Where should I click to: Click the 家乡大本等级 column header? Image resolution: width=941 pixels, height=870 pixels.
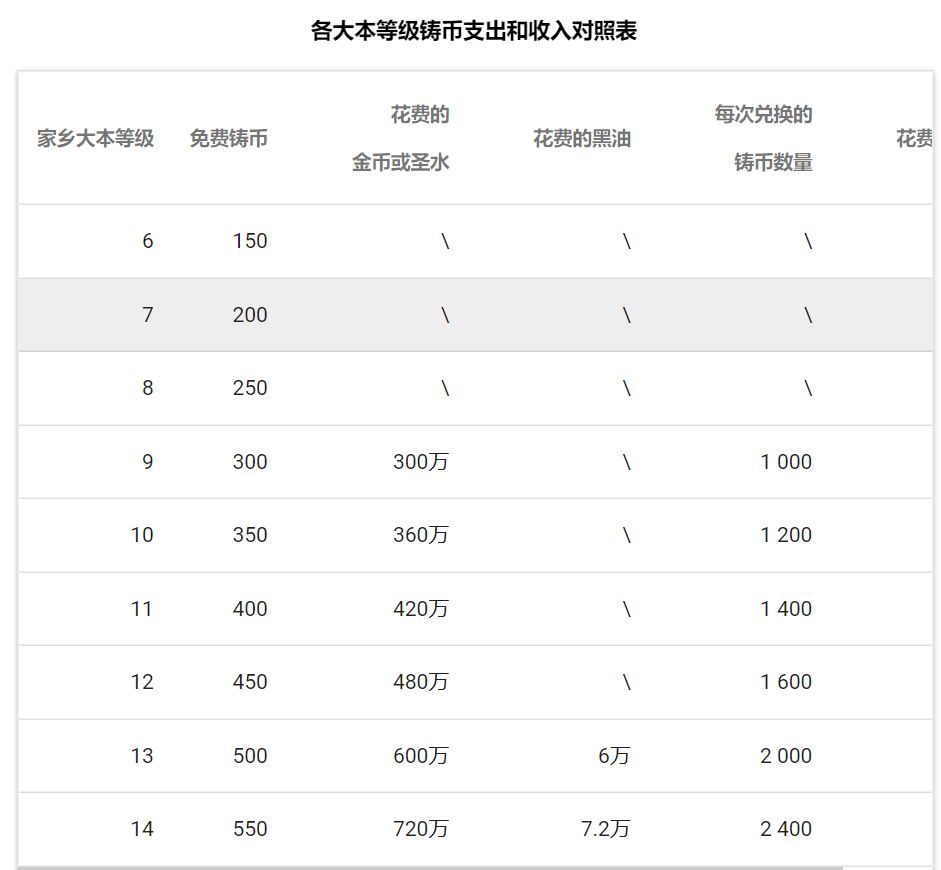coord(96,138)
